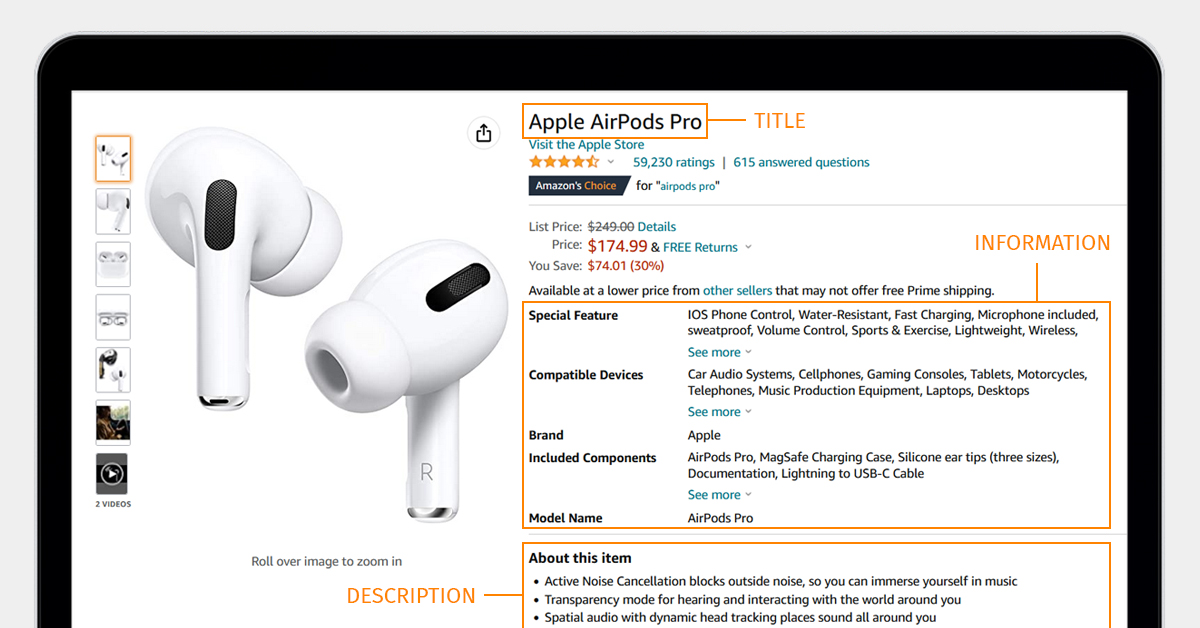1200x628 pixels.
Task: Expand the star rating dropdown arrow
Action: click(x=611, y=162)
